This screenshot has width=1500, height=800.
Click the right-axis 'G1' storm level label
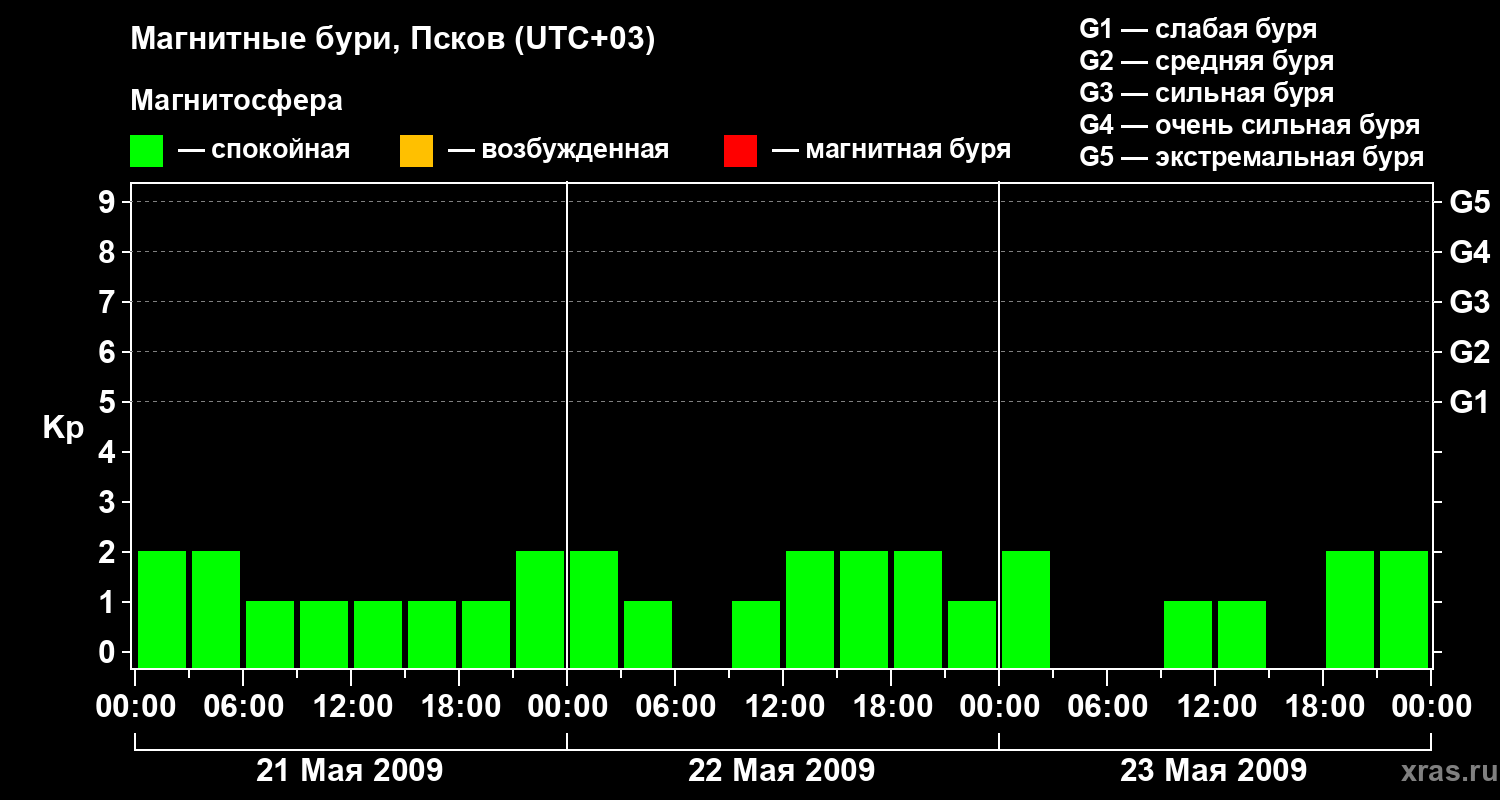(1469, 402)
